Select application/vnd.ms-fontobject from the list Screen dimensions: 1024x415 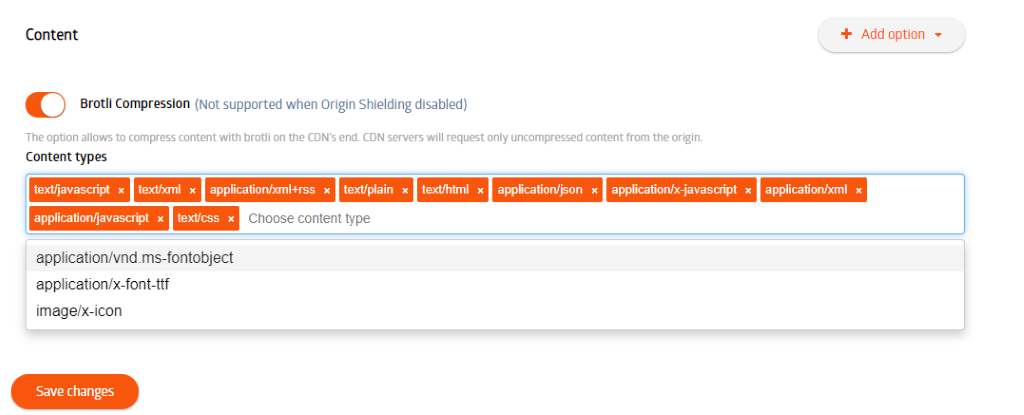(x=134, y=258)
